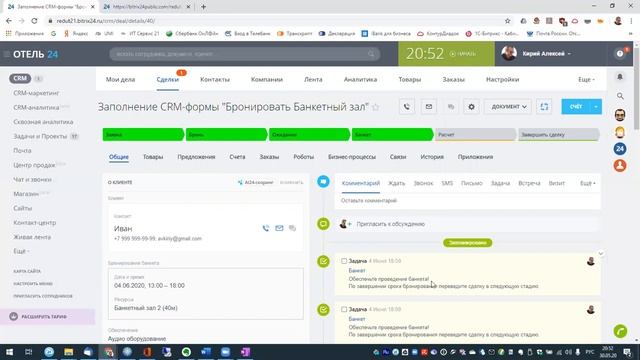Toggle the hamburger menu beside ОТЕЛЬ 24
The image size is (640, 360).
coord(7,54)
